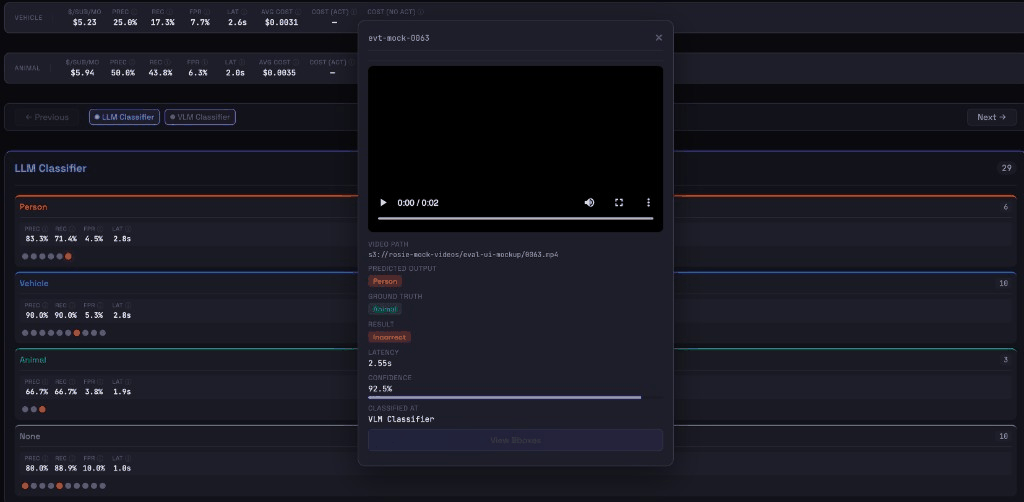Click the 83.3% precision value
The height and width of the screenshot is (502, 1024).
37,239
